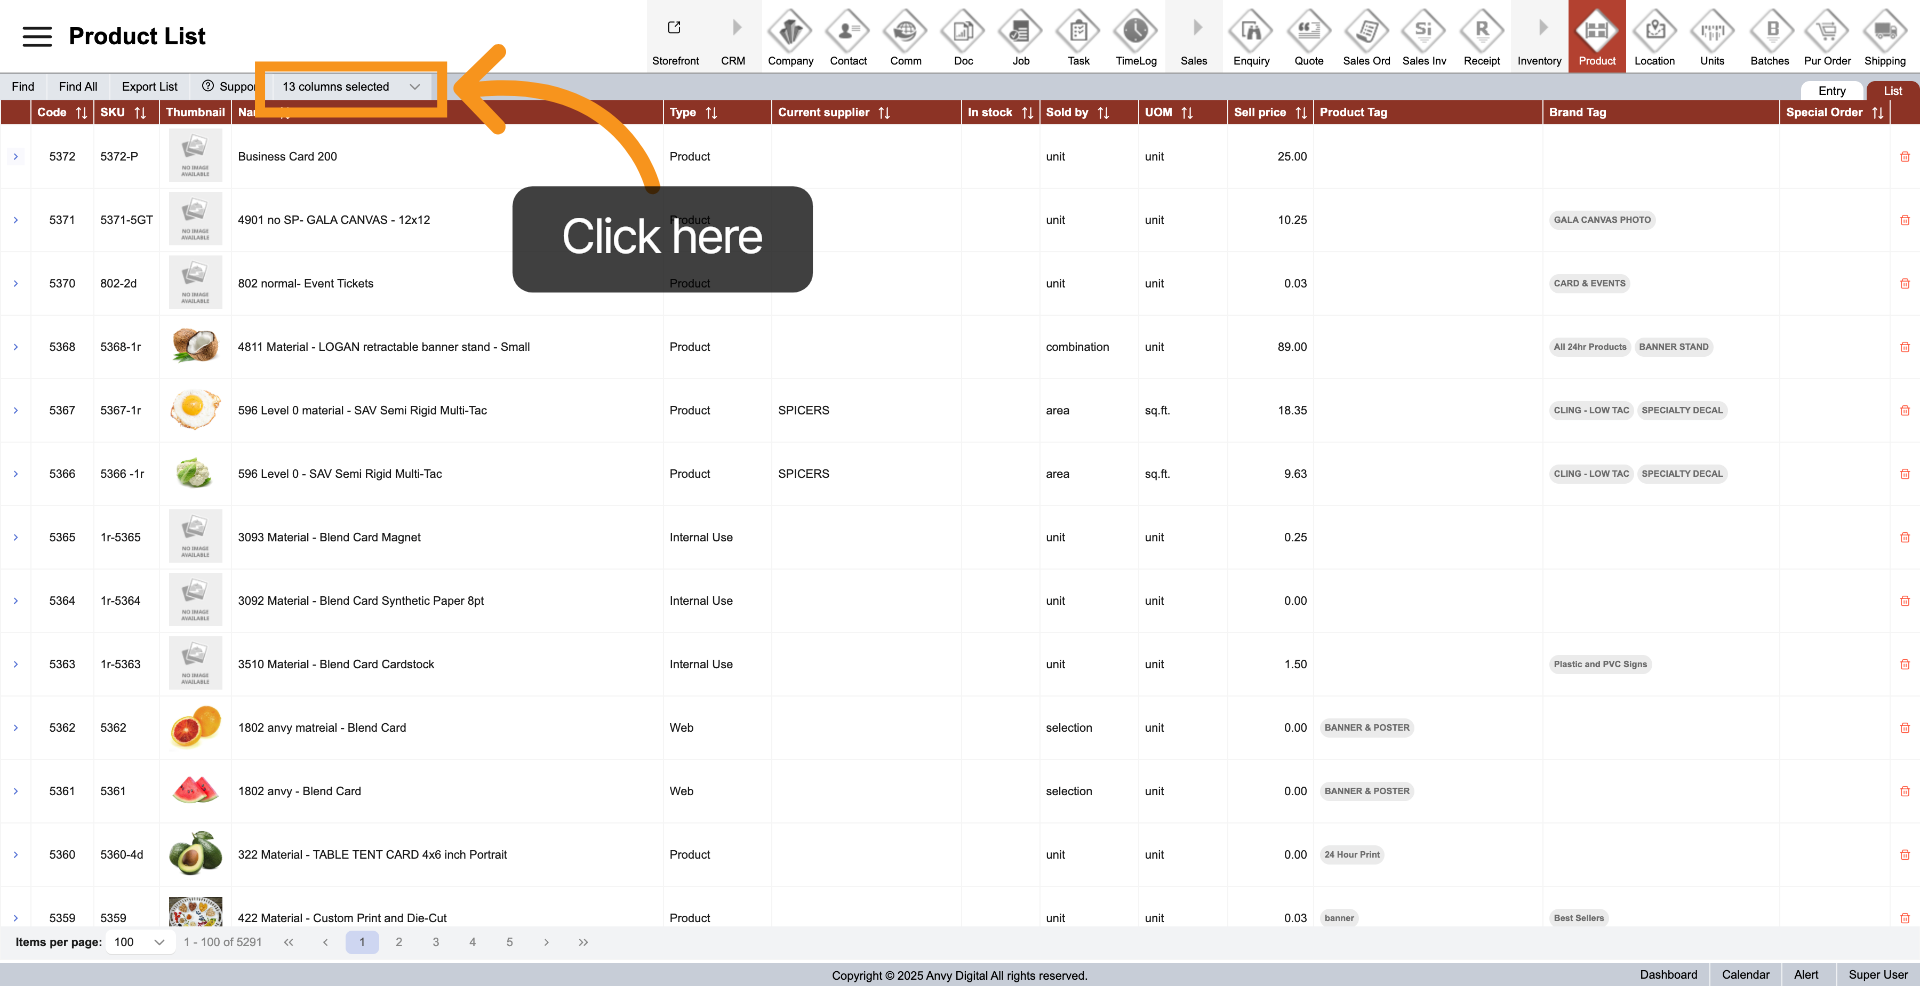Open the Items per page dropdown
The width and height of the screenshot is (1920, 986).
[139, 942]
